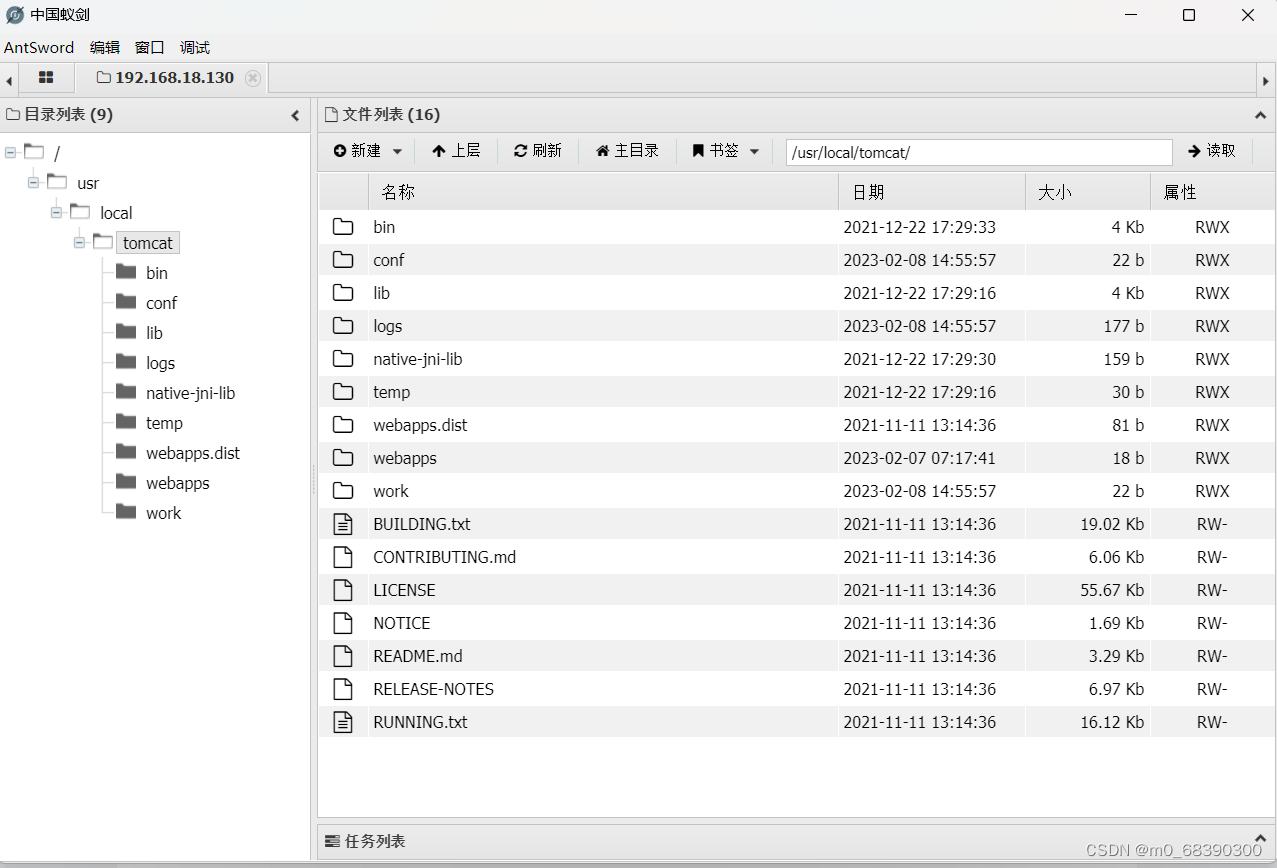
Task: Open the 书签 bookmarks dropdown
Action: pyautogui.click(x=724, y=151)
